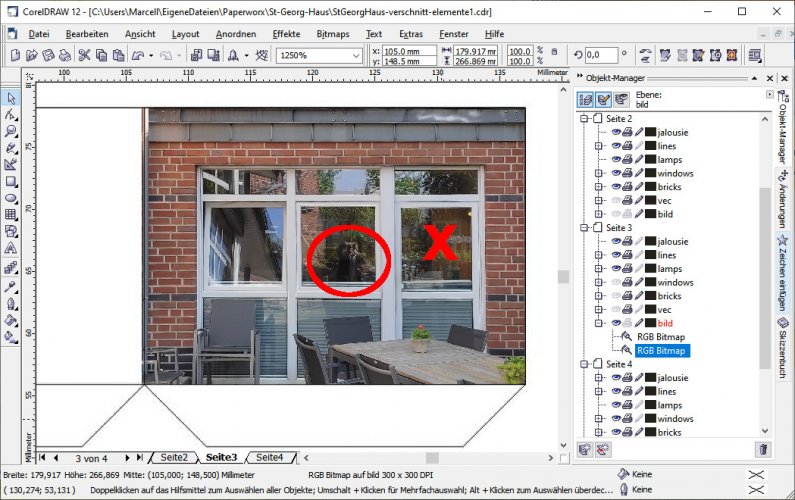Toggle Show Object Properties in Objekt-Manager
The width and height of the screenshot is (795, 500).
click(x=586, y=99)
